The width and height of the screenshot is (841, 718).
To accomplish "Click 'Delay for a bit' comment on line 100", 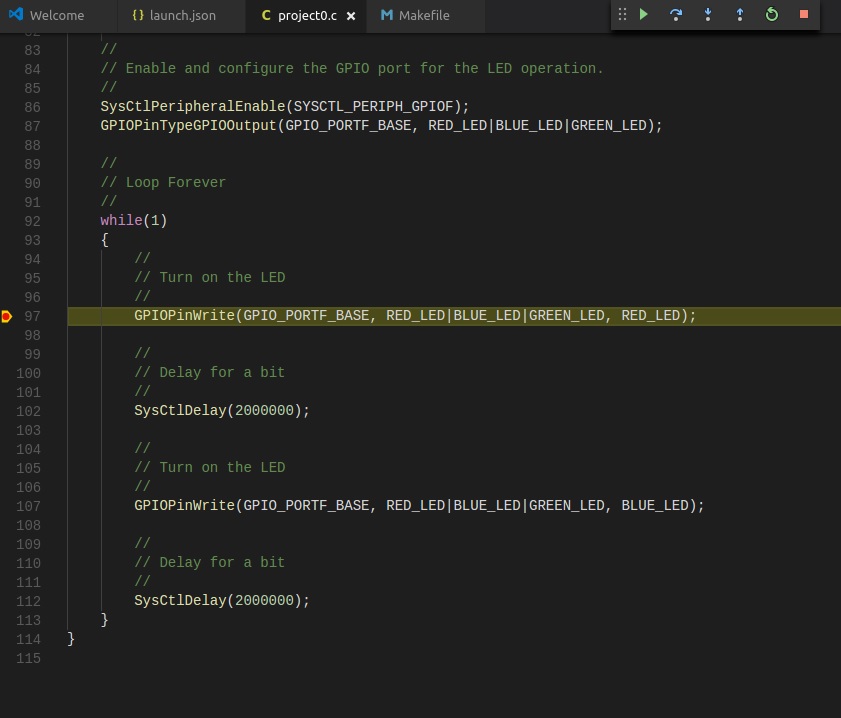I will pyautogui.click(x=209, y=373).
